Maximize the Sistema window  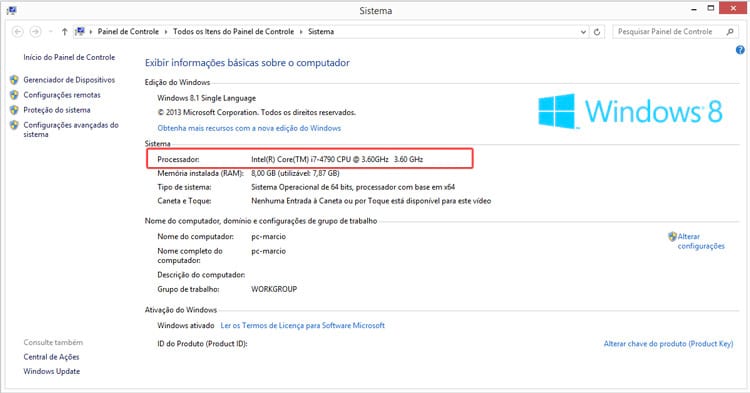[711, 9]
